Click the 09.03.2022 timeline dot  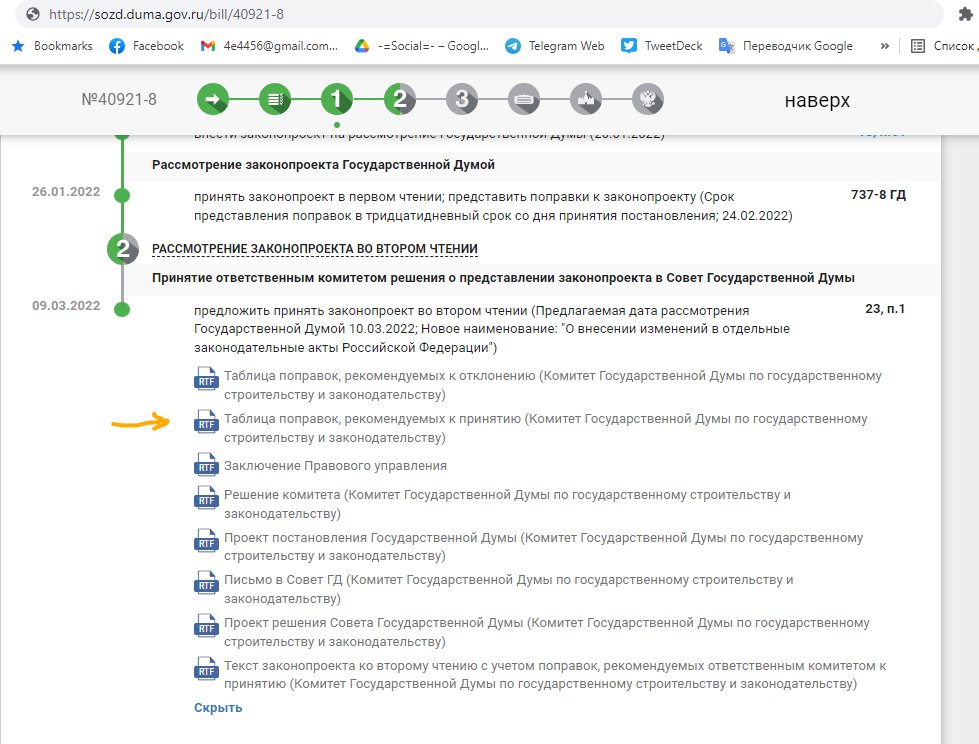point(122,309)
